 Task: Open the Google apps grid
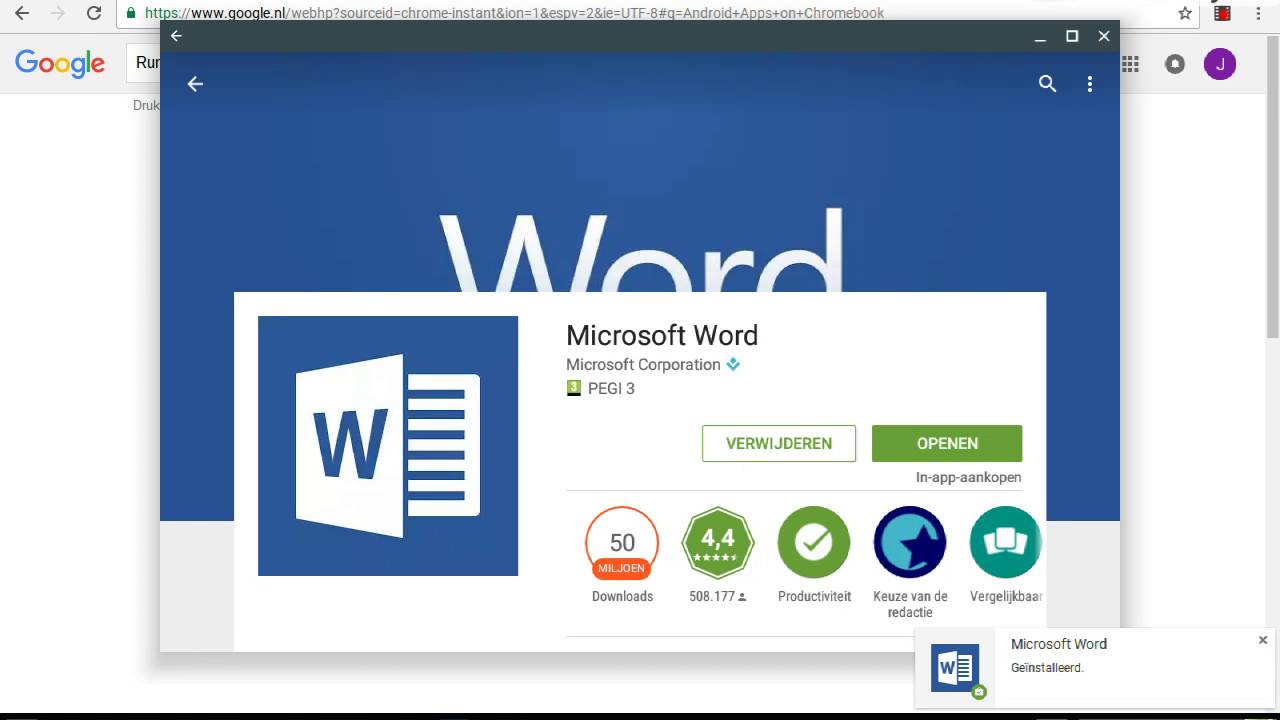[1130, 64]
